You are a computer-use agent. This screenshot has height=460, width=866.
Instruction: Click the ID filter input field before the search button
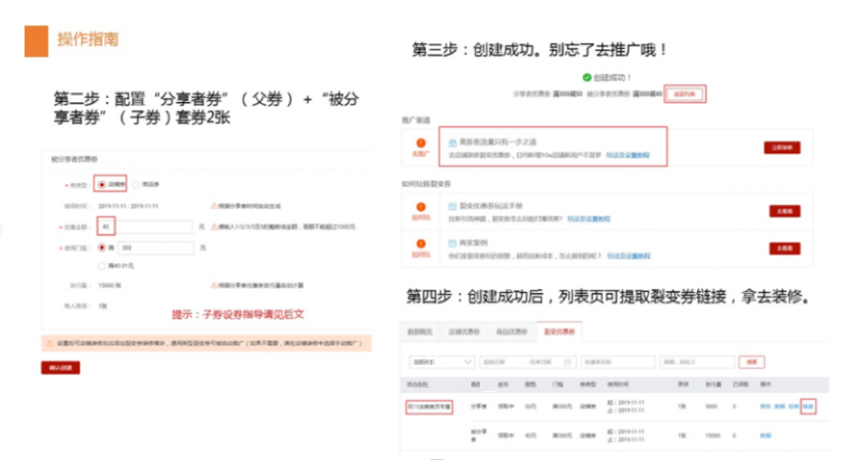click(697, 362)
